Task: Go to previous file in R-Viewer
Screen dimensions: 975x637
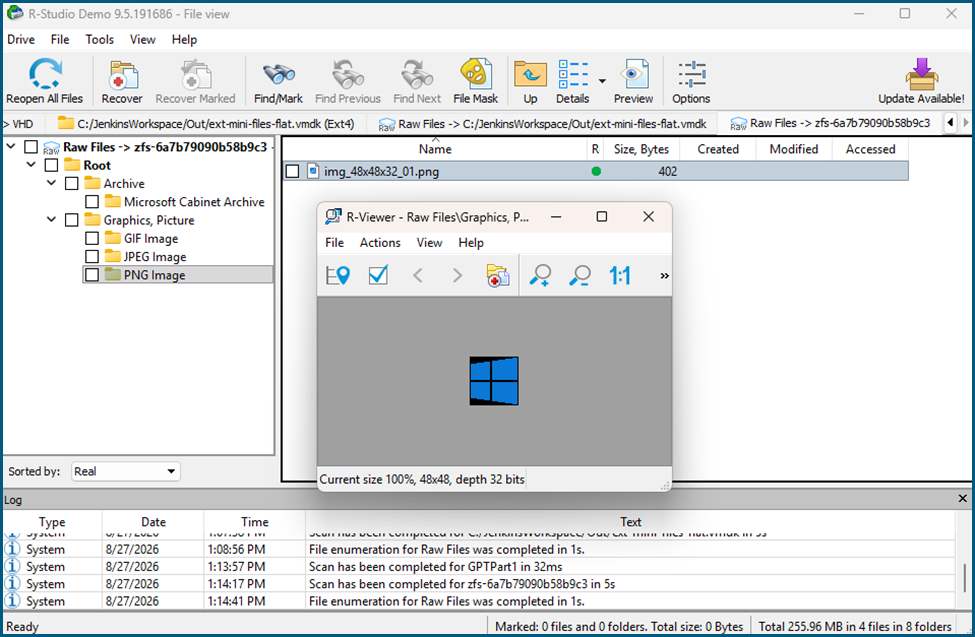Action: click(x=418, y=275)
